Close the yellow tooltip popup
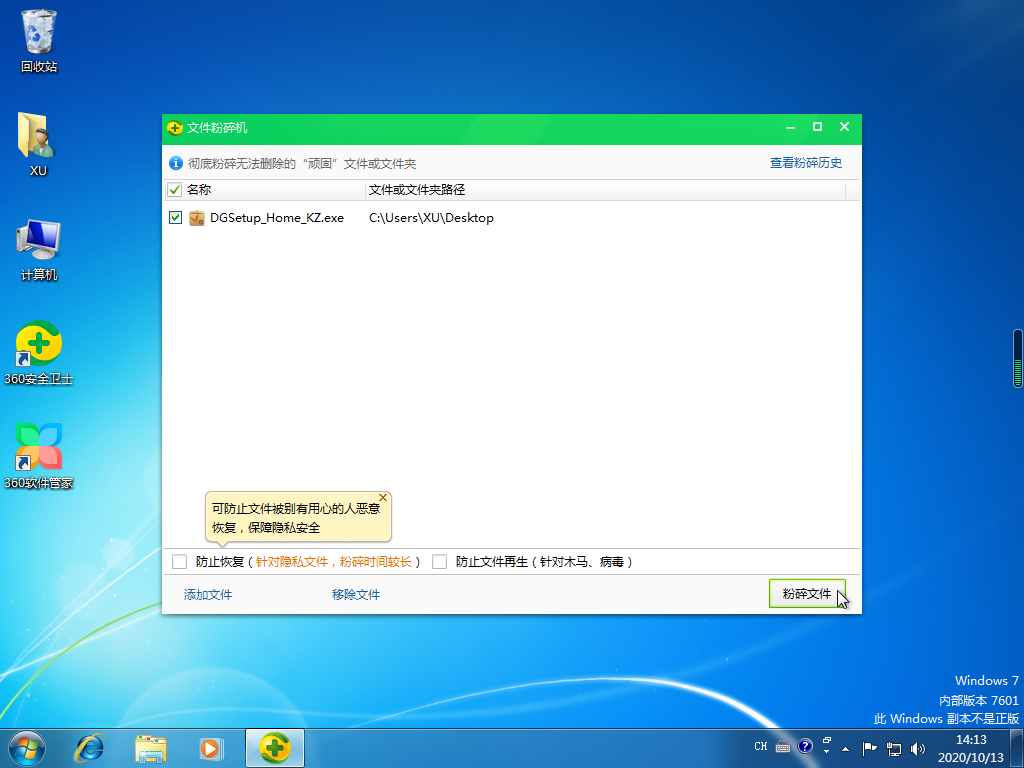The image size is (1024, 768). pos(382,497)
